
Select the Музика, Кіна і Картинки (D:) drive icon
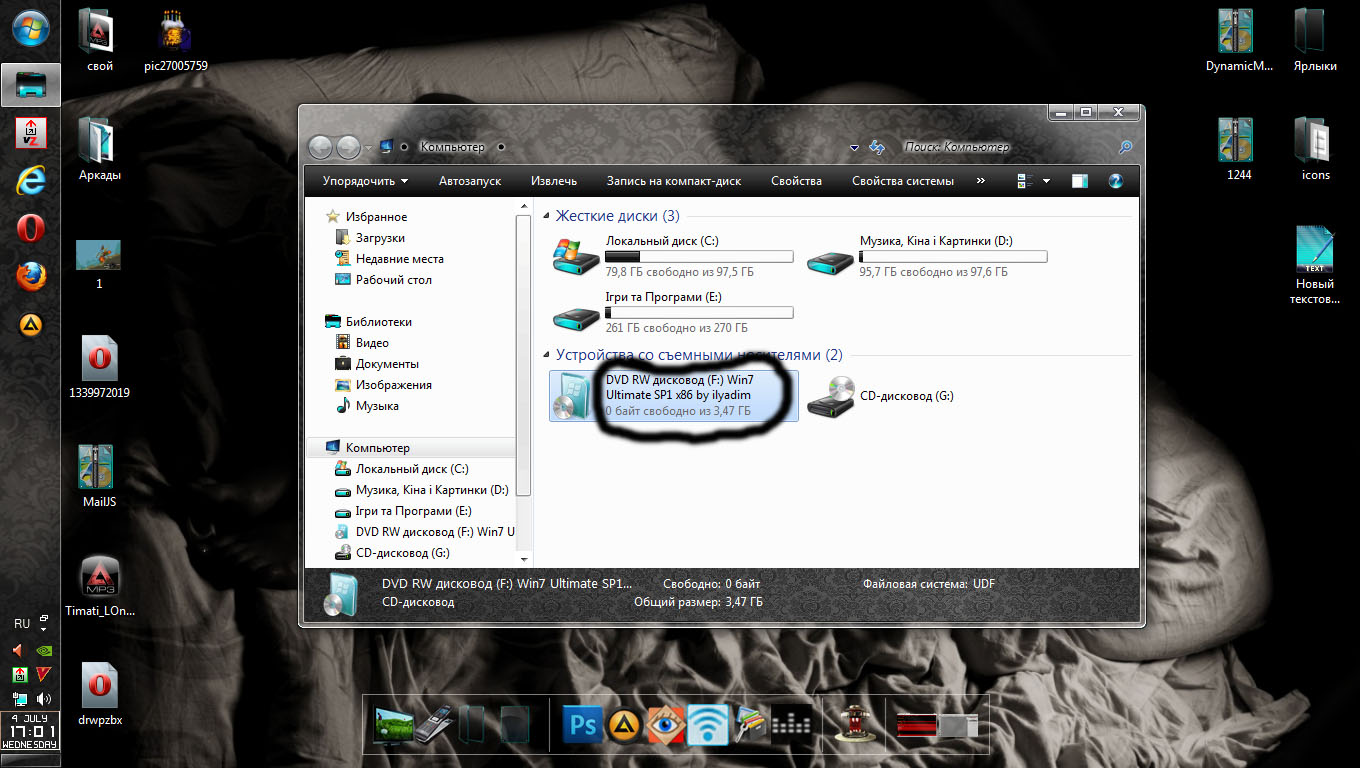tap(830, 260)
